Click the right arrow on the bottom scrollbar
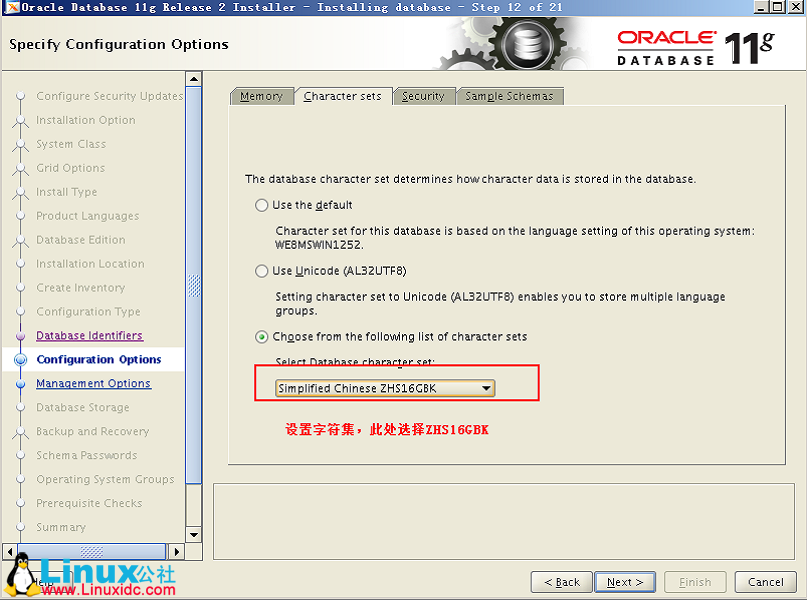Viewport: 807px width, 600px height. 177,550
